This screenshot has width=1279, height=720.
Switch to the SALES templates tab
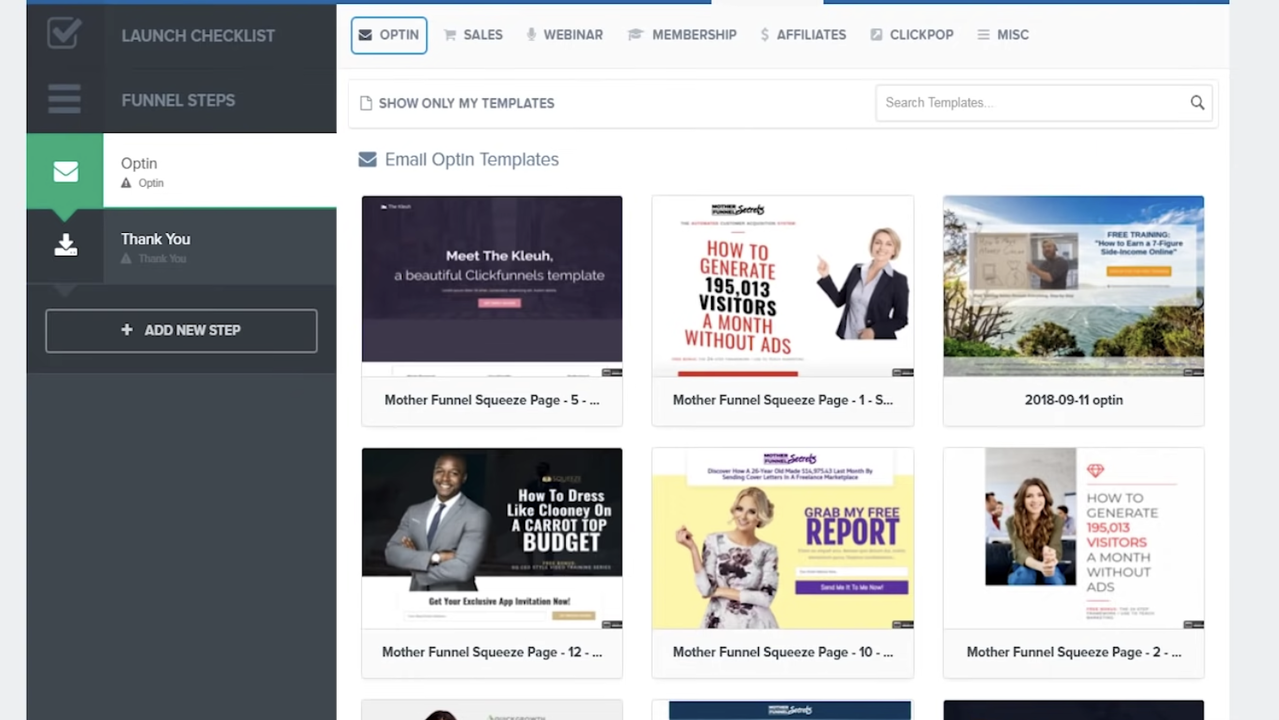click(472, 34)
